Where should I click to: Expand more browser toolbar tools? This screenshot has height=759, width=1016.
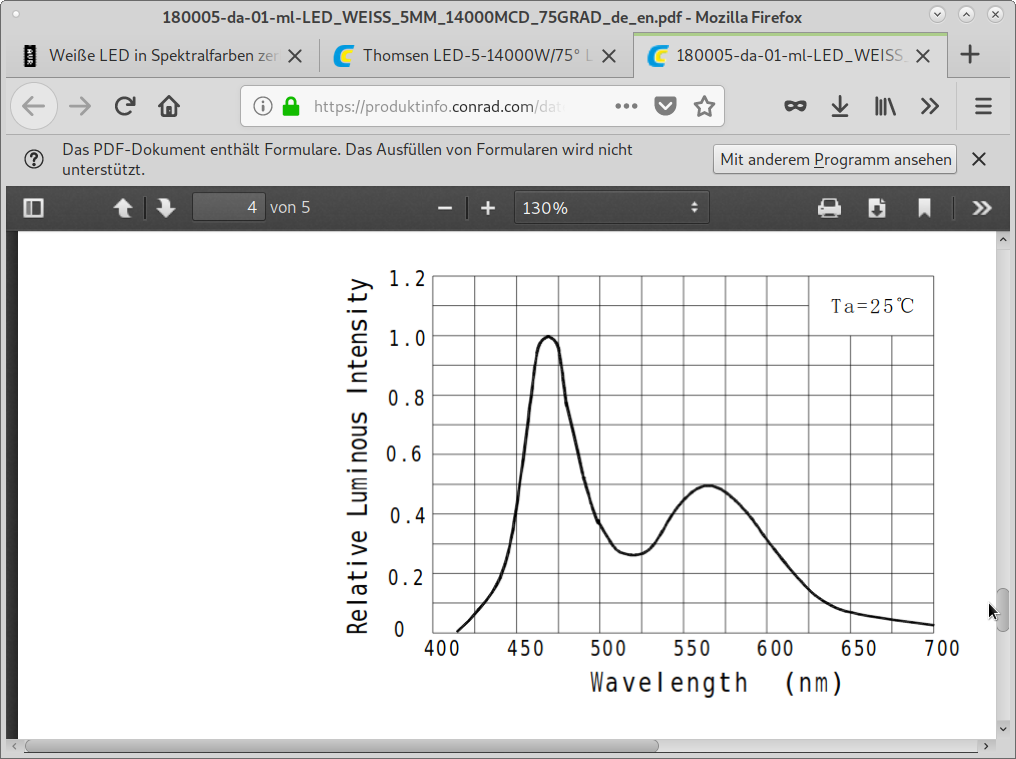click(930, 106)
